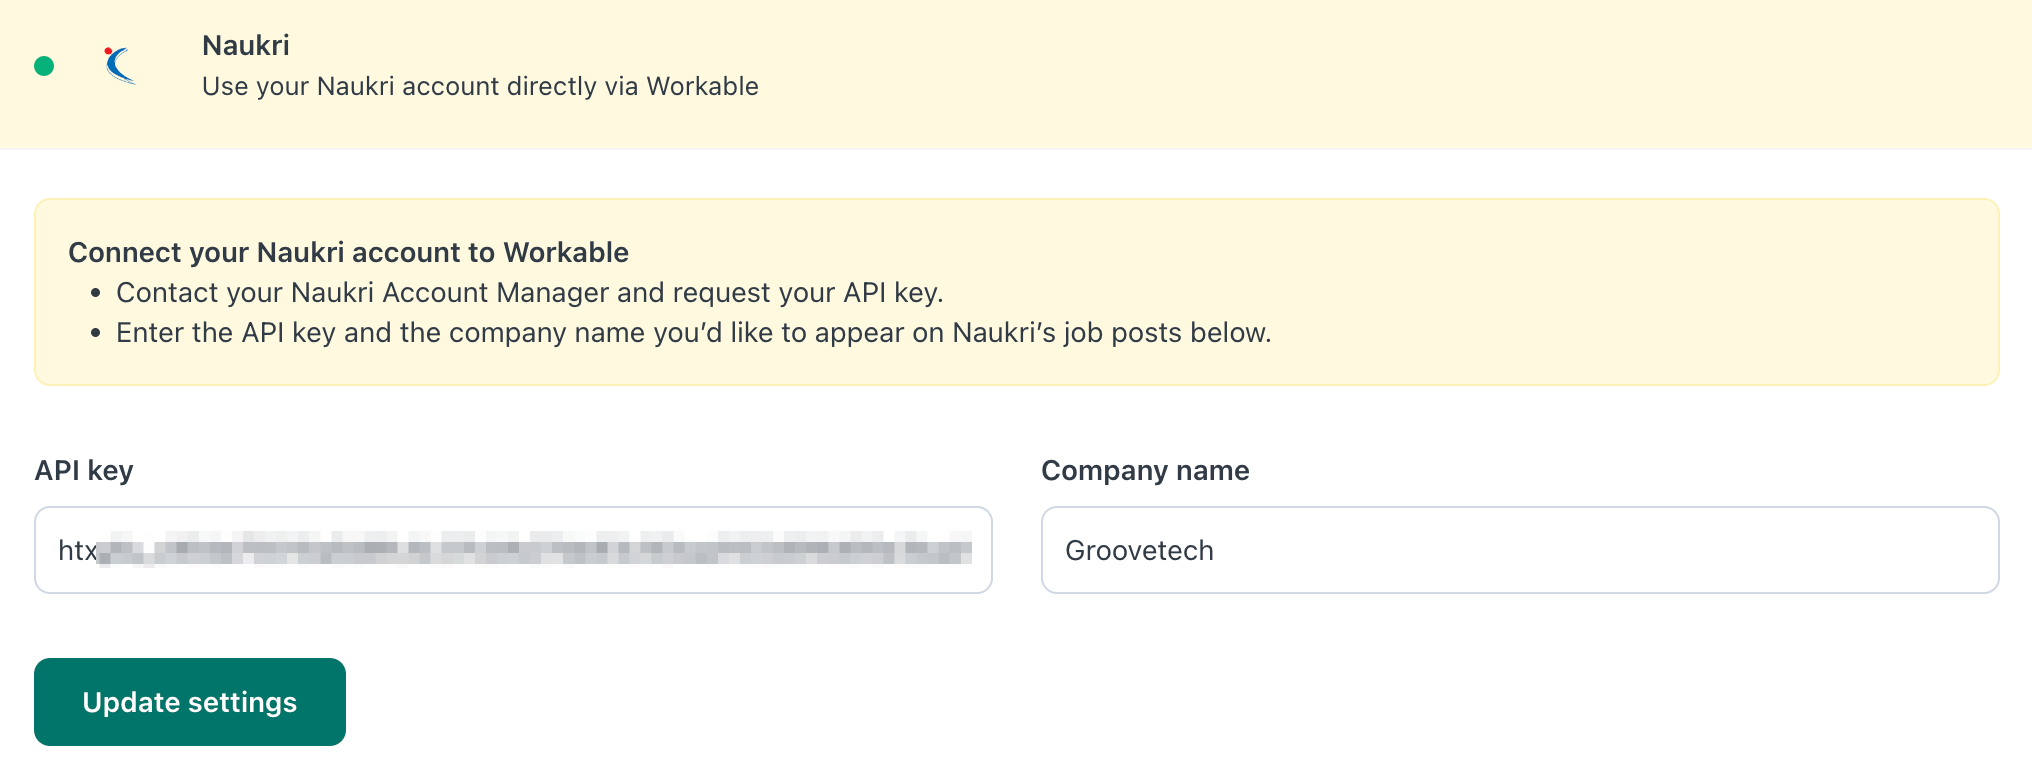Click the 'Contact your Naukri Account Manager' instruction
The image size is (2032, 774).
pos(530,292)
